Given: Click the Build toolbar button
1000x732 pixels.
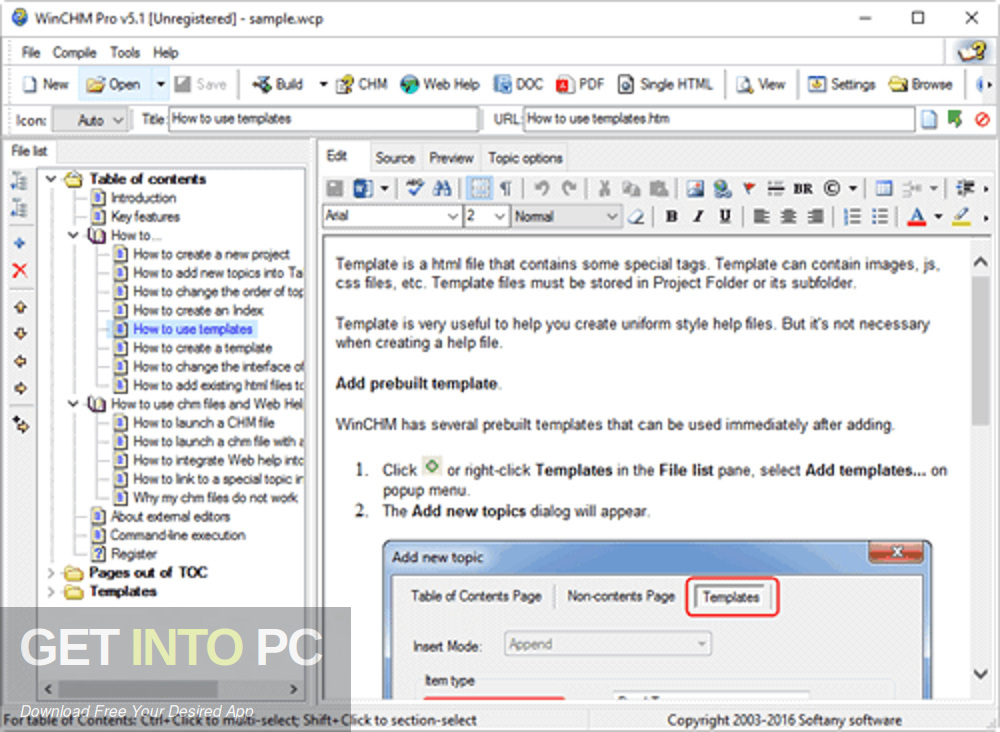Looking at the screenshot, I should [277, 84].
